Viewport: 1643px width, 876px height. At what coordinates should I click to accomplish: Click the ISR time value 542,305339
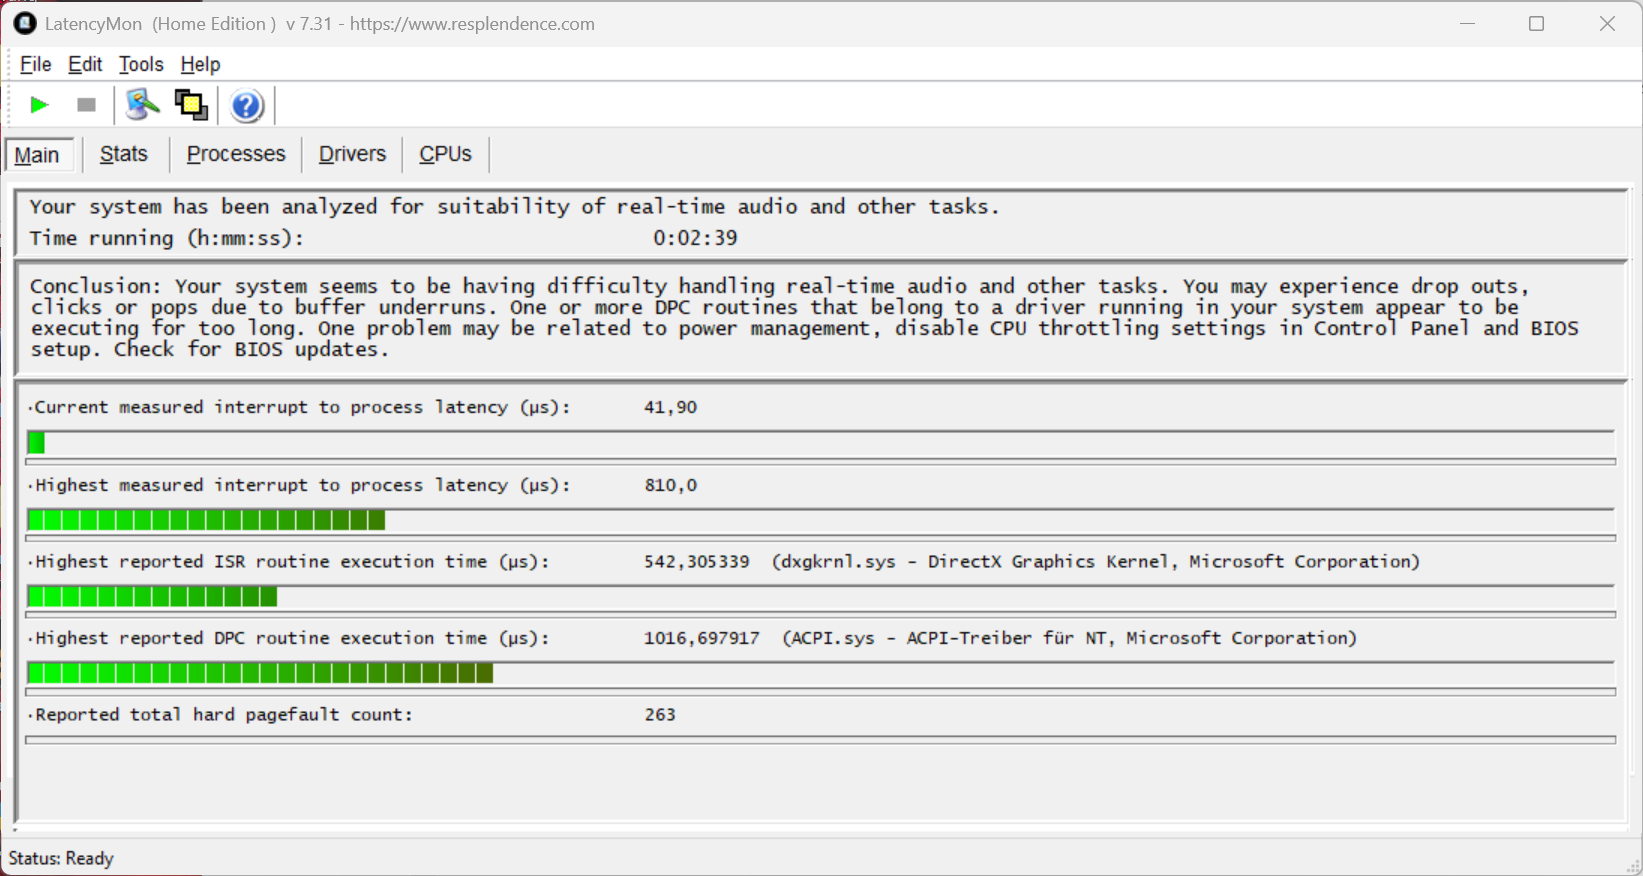(697, 561)
